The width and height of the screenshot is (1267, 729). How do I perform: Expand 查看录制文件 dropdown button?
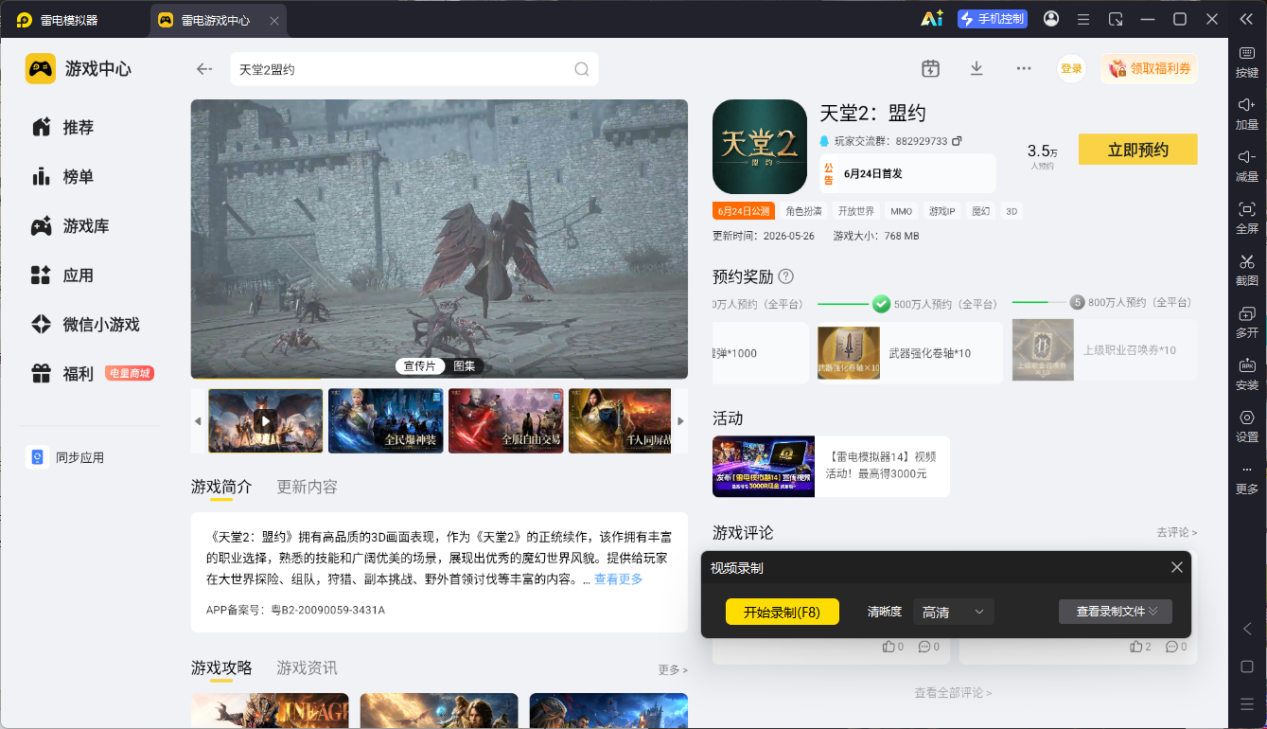pyautogui.click(x=1116, y=611)
